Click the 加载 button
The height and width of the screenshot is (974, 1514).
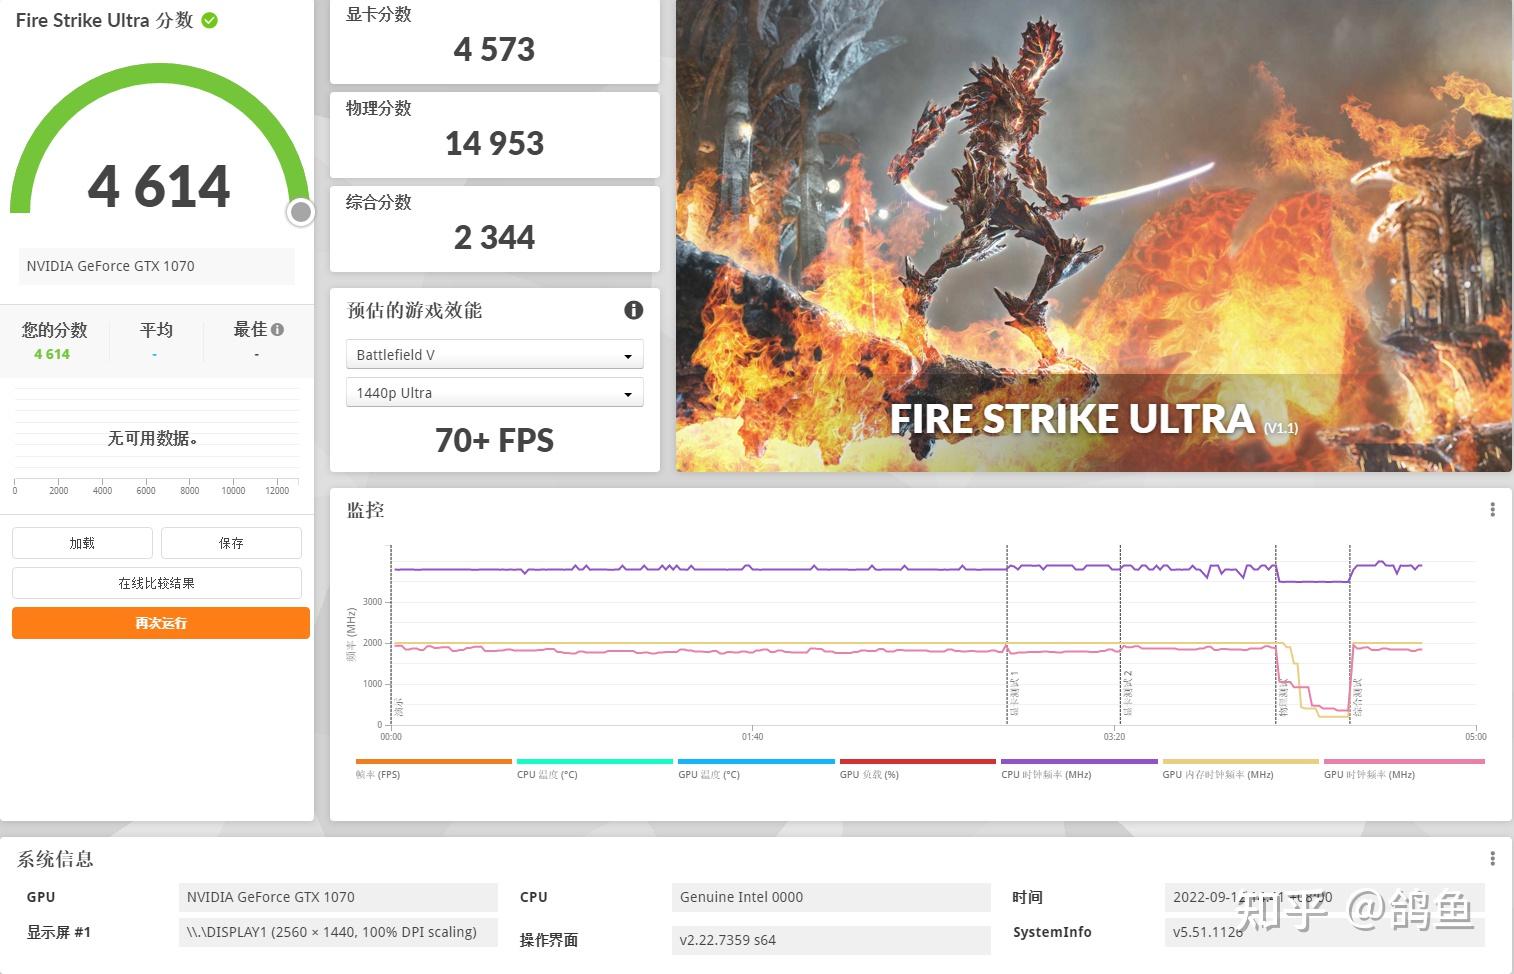click(82, 543)
